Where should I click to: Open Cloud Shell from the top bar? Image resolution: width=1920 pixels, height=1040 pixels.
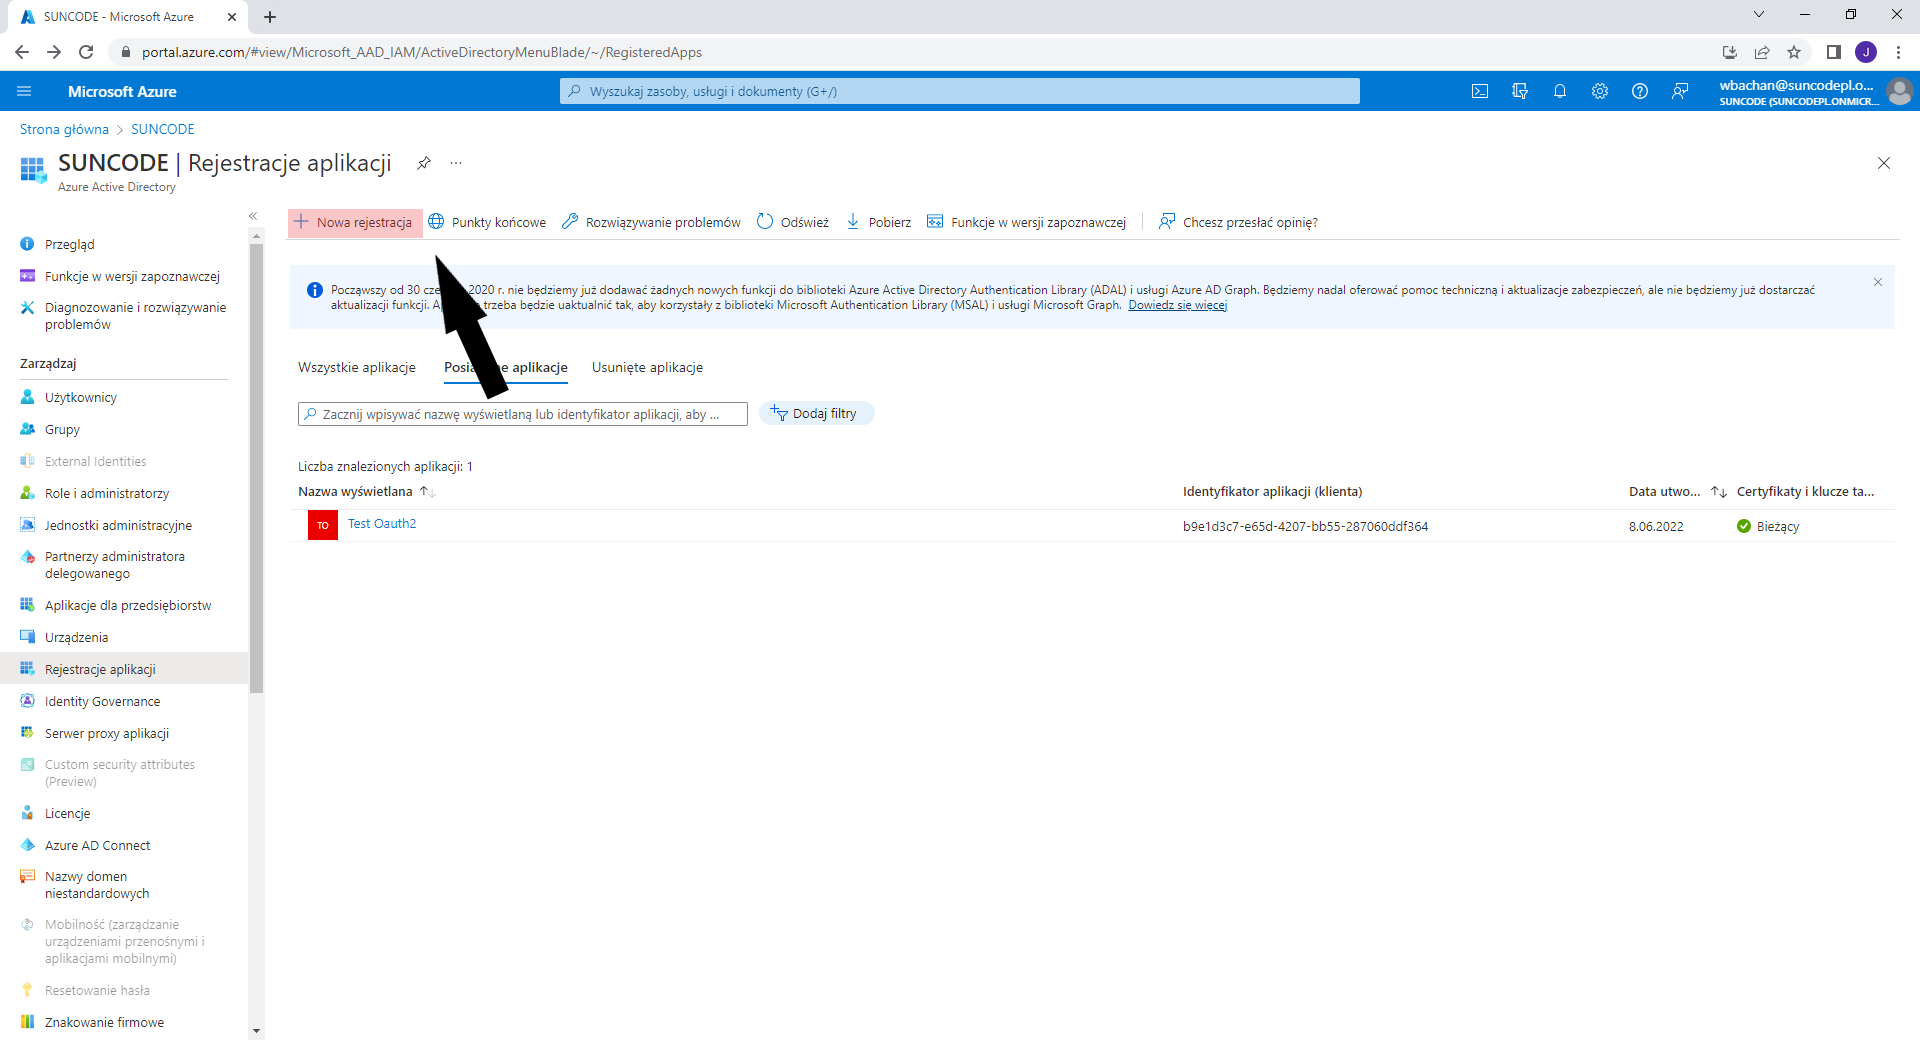[x=1480, y=91]
